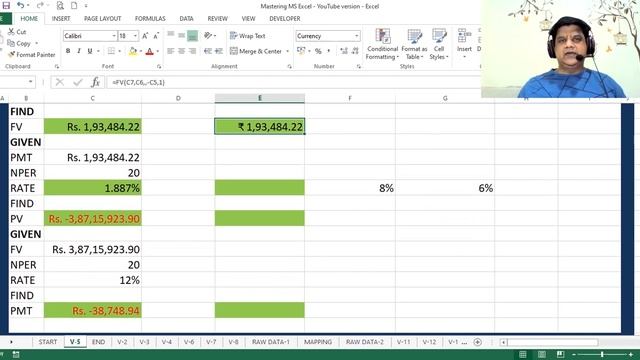The width and height of the screenshot is (640, 360).
Task: Align text right in the cell
Action: pyautogui.click(x=193, y=51)
